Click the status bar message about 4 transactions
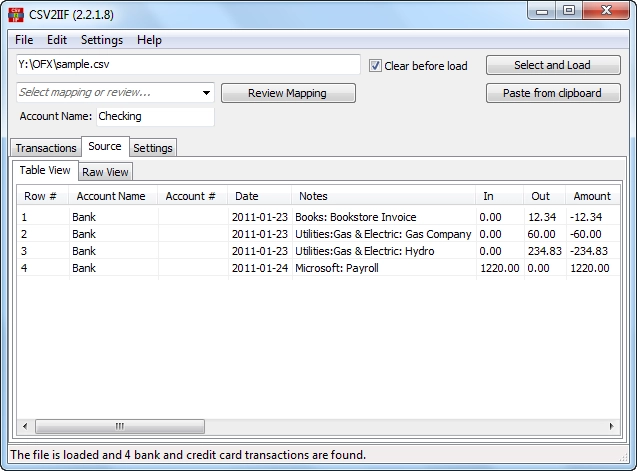Screen dimensions: 637x471 point(188,455)
